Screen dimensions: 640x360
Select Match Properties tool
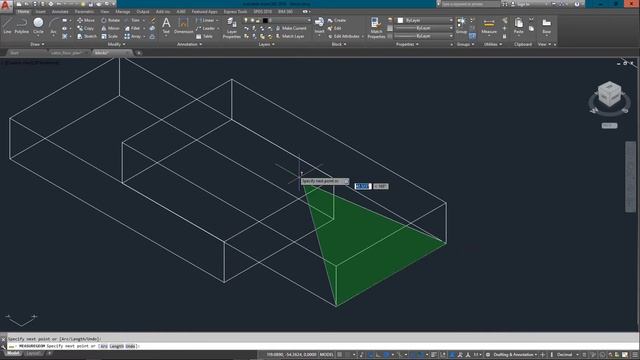point(376,28)
